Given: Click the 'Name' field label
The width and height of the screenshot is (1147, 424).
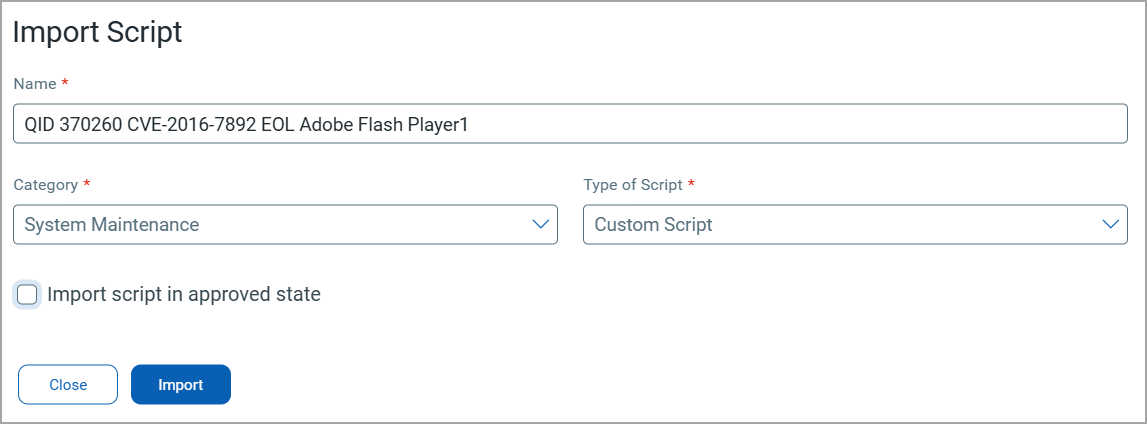Looking at the screenshot, I should pyautogui.click(x=35, y=84).
